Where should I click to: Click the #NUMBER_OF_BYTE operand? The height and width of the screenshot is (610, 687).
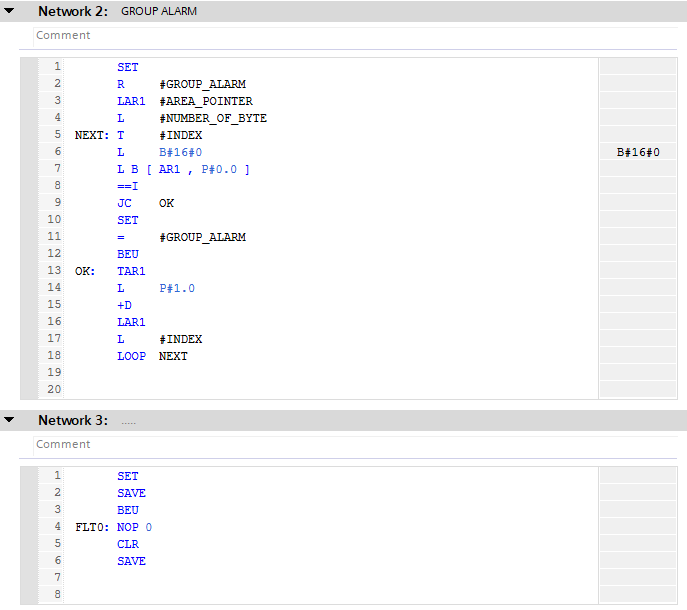coord(212,118)
